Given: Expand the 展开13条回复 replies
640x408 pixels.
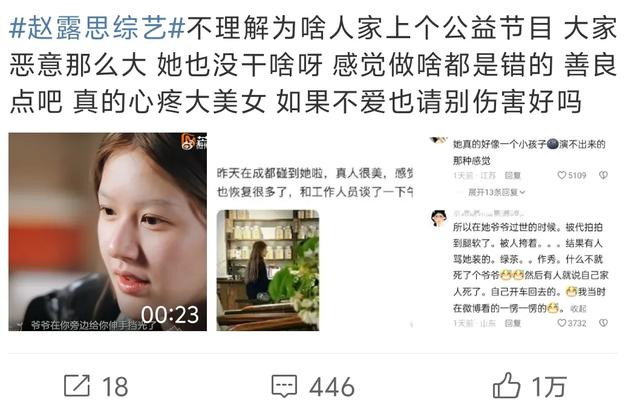Looking at the screenshot, I should tap(496, 192).
